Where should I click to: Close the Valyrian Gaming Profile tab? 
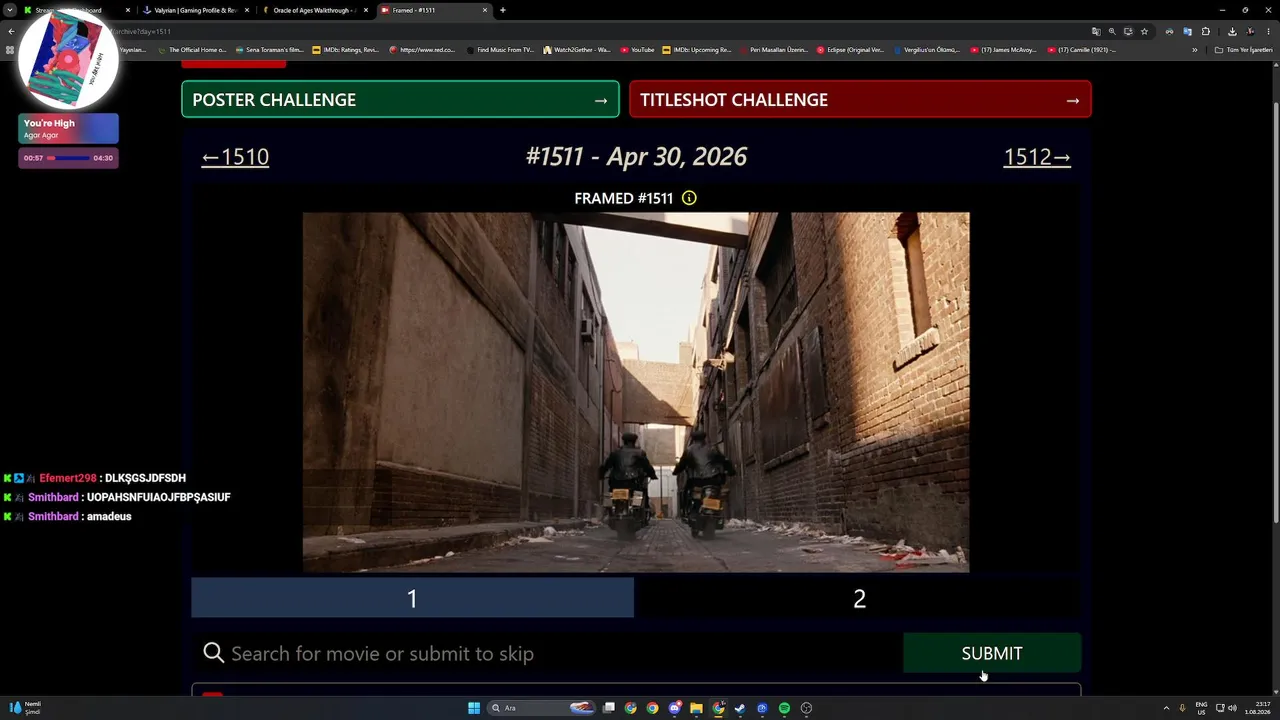(247, 10)
